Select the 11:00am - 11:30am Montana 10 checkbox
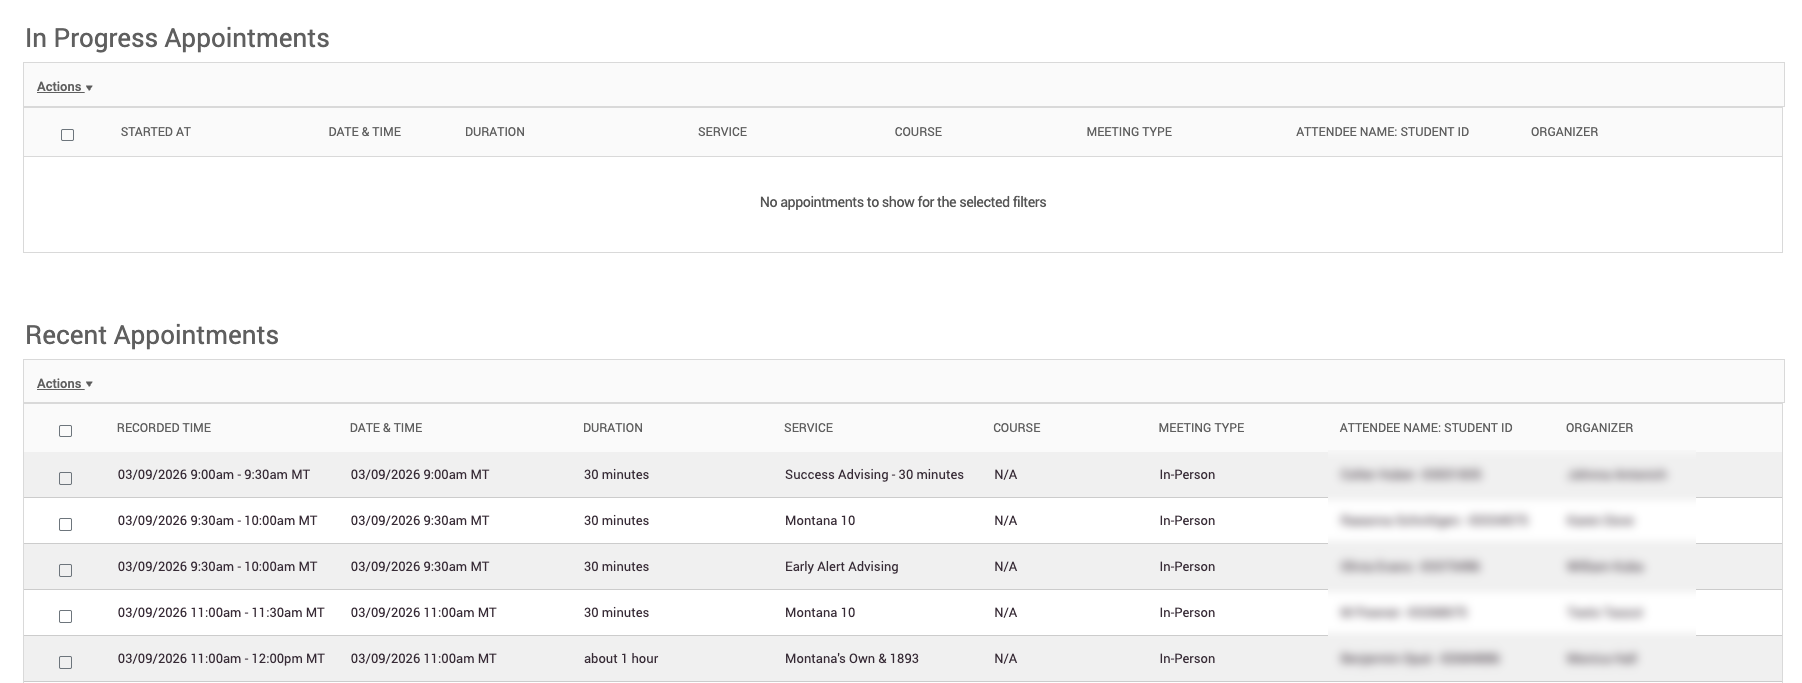Screen dimensions: 1802x683 pyautogui.click(x=65, y=617)
